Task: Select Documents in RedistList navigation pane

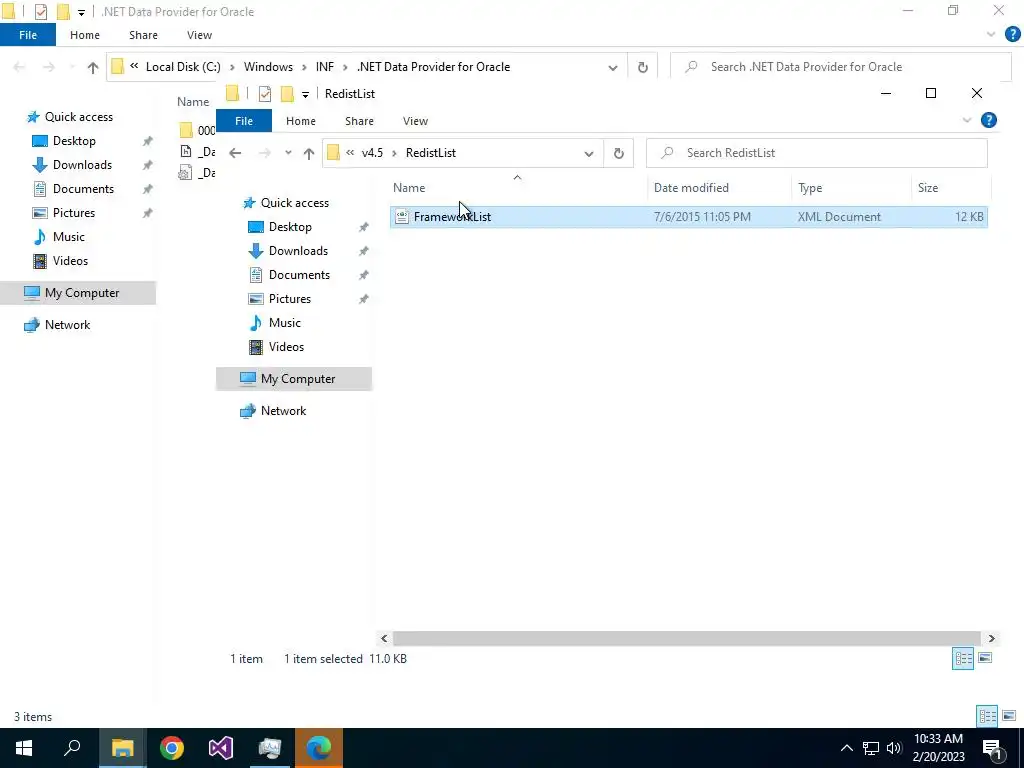Action: (299, 275)
